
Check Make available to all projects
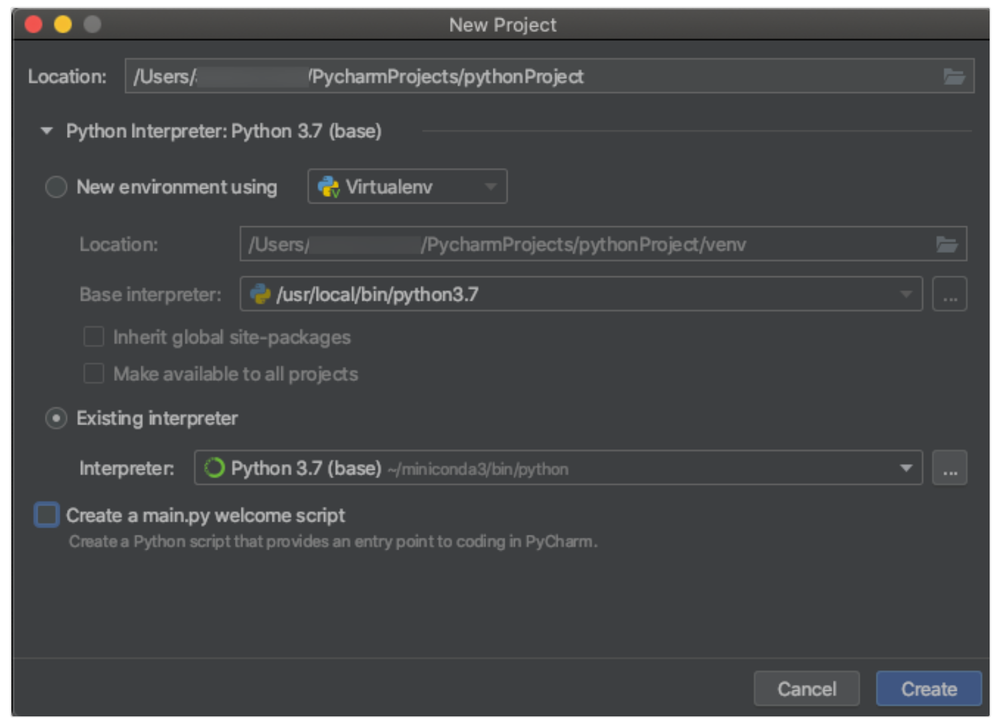(x=94, y=374)
